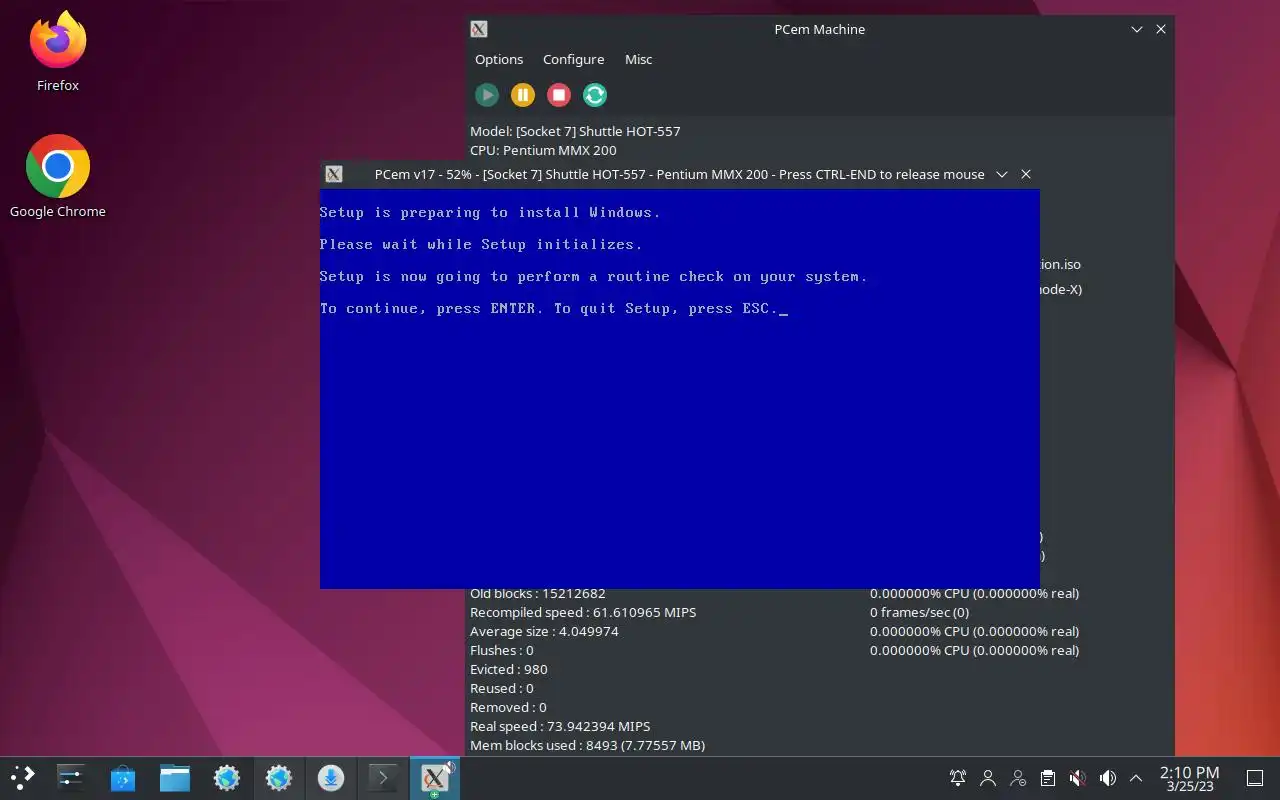Open the terminal from the taskbar
This screenshot has width=1280, height=800.
pyautogui.click(x=382, y=777)
